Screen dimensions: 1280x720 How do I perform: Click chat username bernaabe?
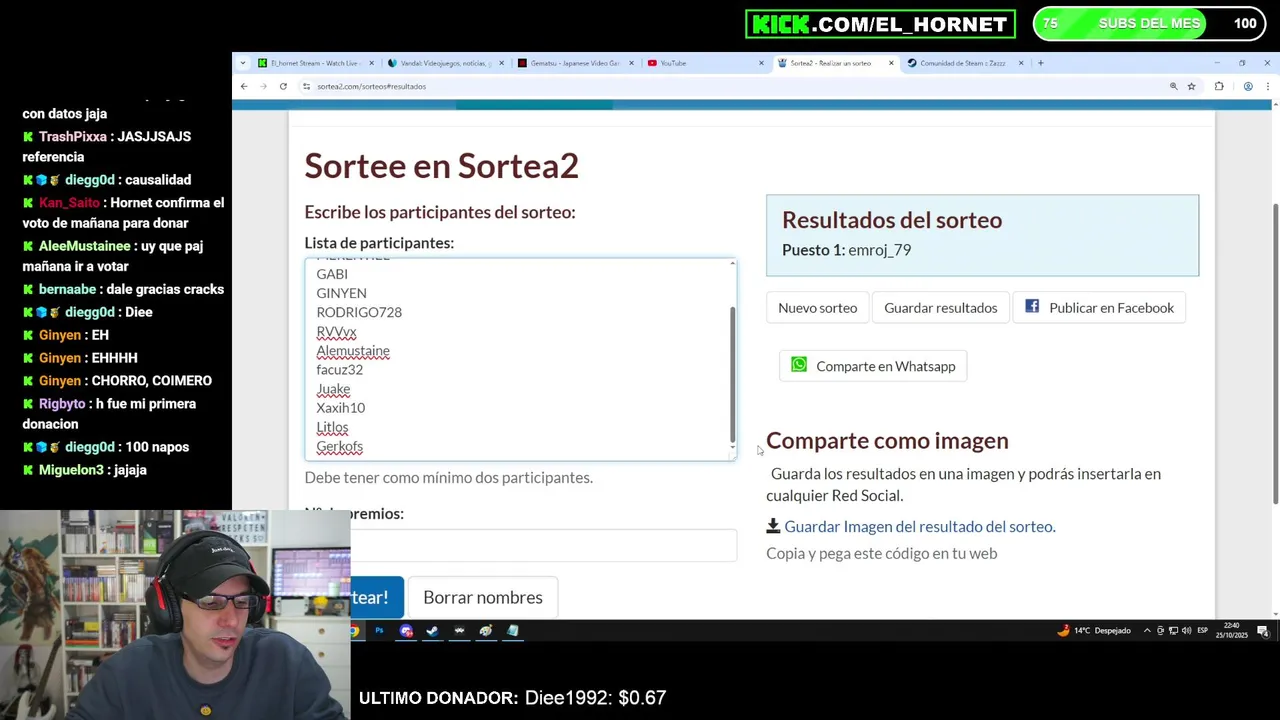coord(67,289)
